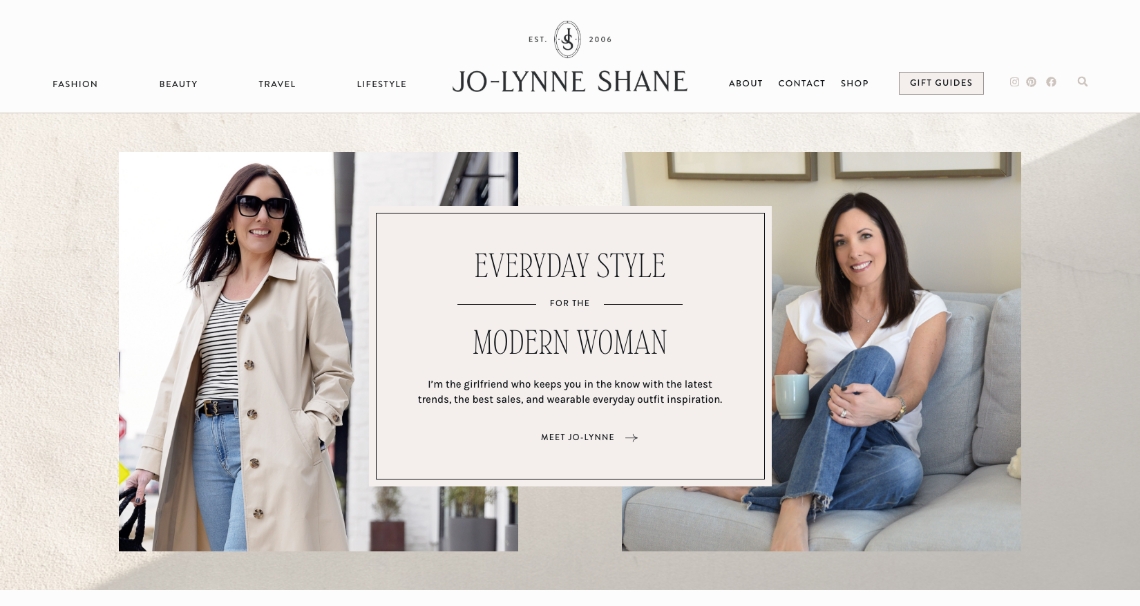The height and width of the screenshot is (606, 1140).
Task: Go to the About page
Action: [746, 84]
